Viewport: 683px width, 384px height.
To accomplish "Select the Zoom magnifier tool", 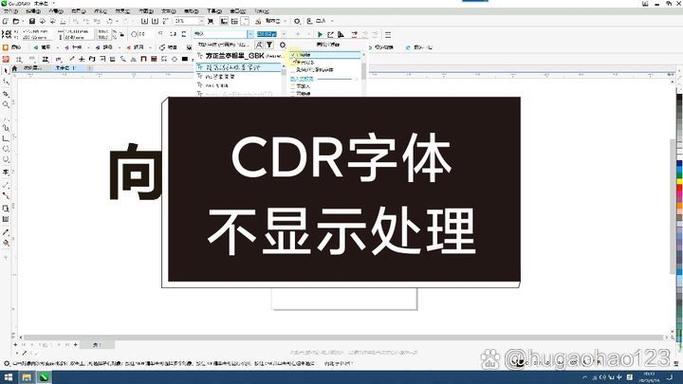I will point(6,104).
